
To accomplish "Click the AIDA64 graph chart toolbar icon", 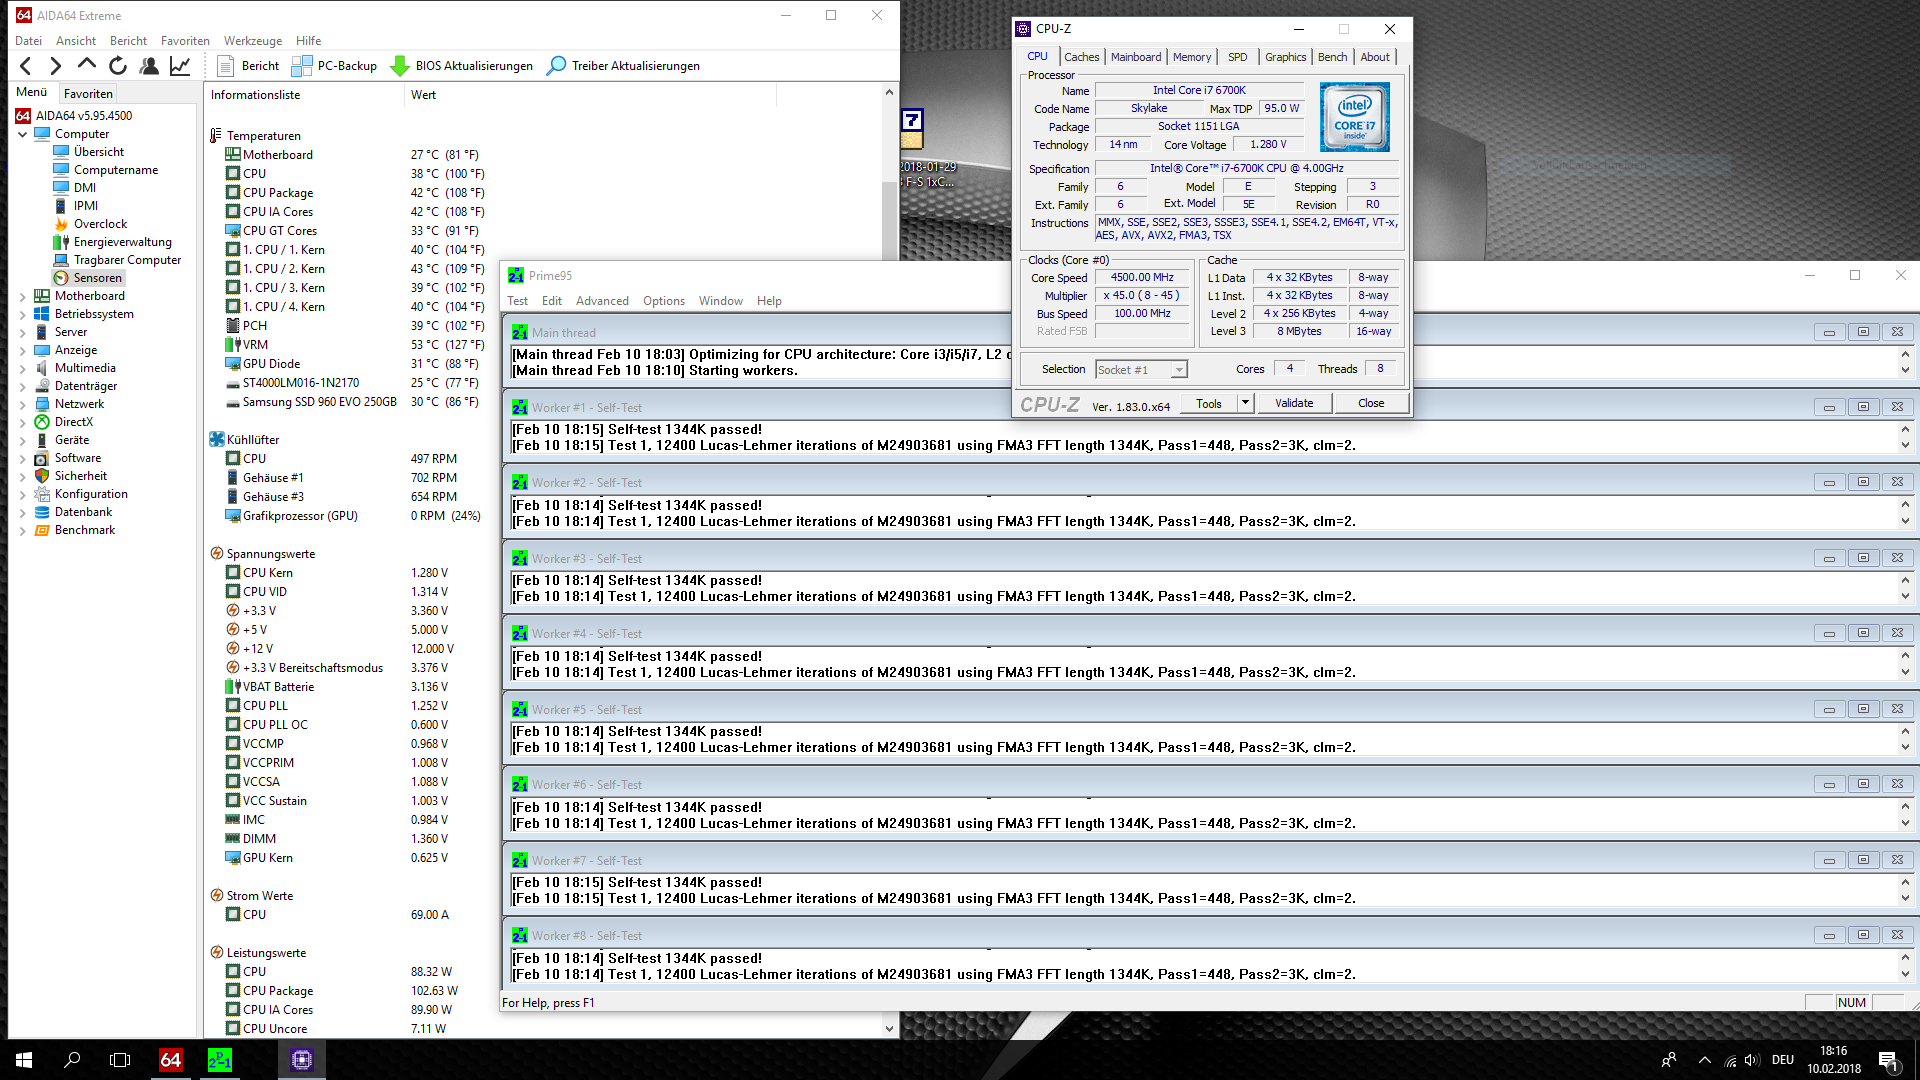I will 180,66.
